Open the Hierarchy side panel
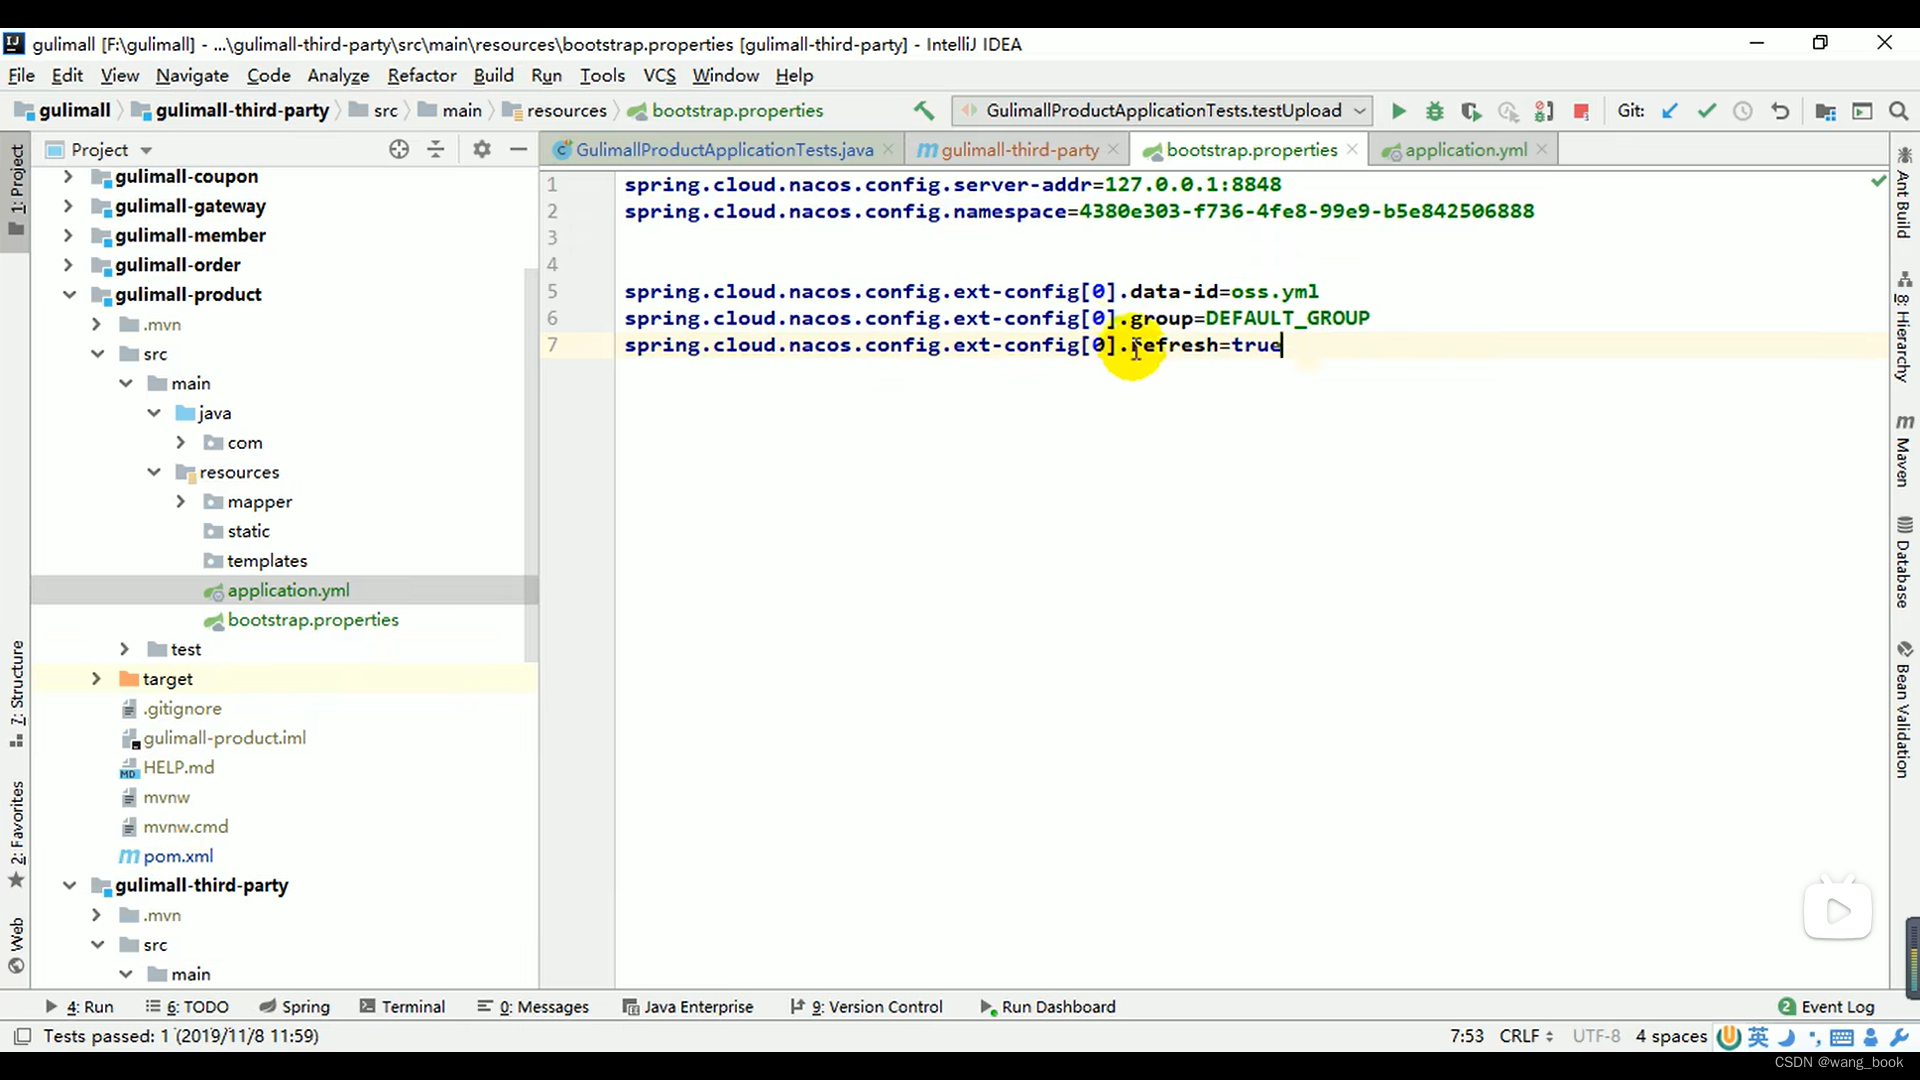Screen dimensions: 1920x1080 pos(1904,326)
